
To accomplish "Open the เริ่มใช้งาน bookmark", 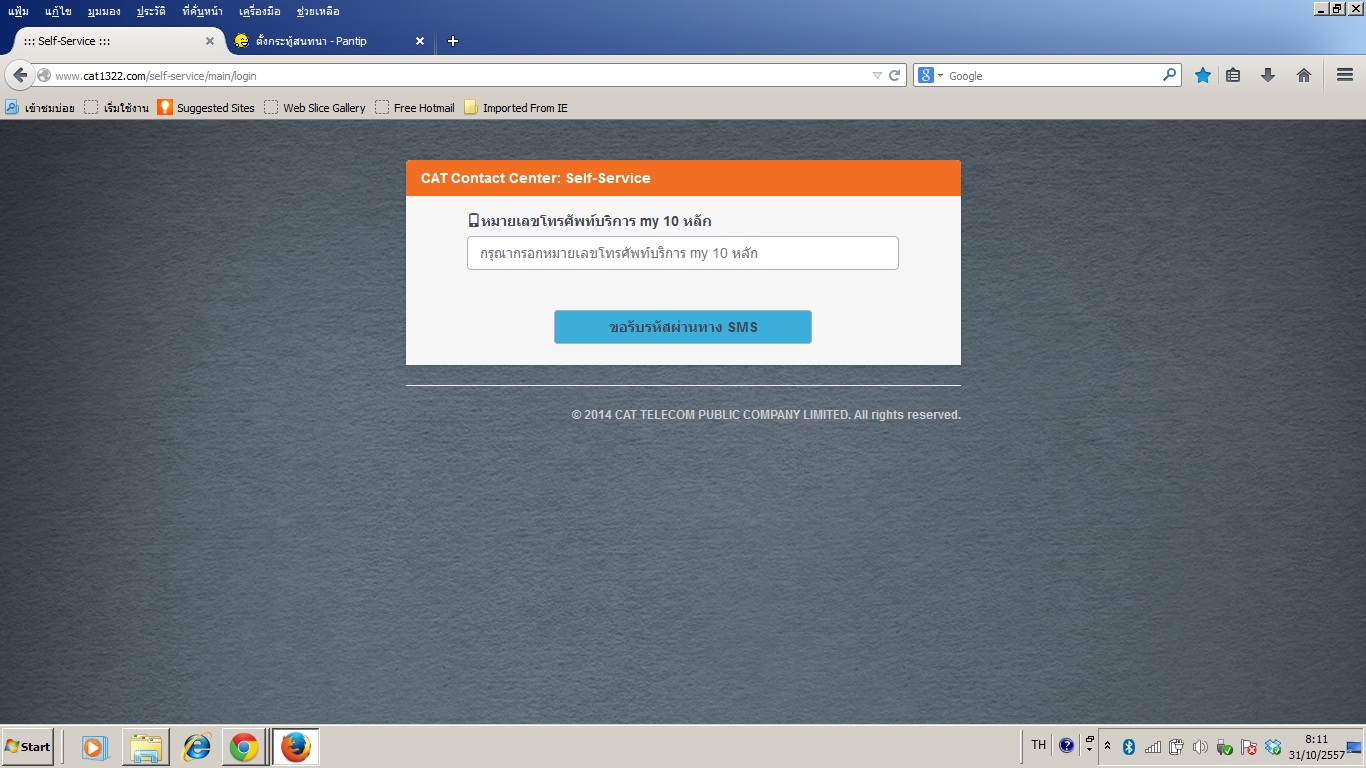I will point(117,107).
